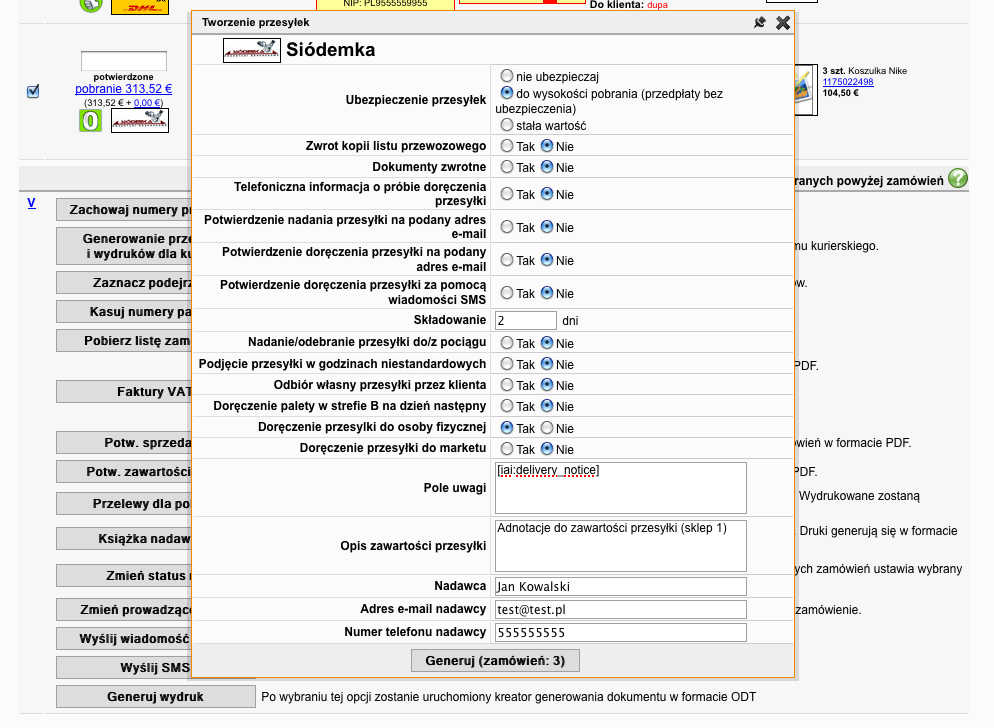994x728 pixels.
Task: Click the Wyślij wiadomość button
Action: point(124,639)
